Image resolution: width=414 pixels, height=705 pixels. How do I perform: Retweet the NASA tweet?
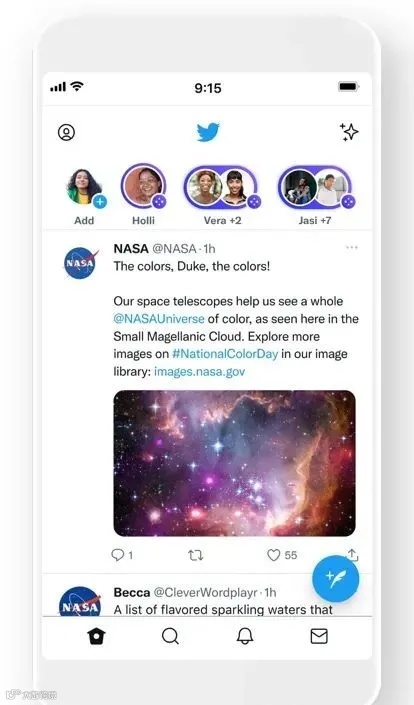(196, 556)
